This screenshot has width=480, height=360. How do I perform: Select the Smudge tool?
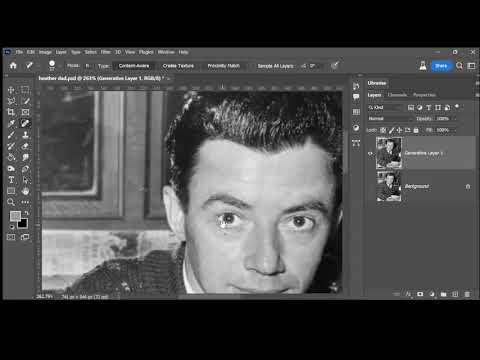pyautogui.click(x=25, y=157)
